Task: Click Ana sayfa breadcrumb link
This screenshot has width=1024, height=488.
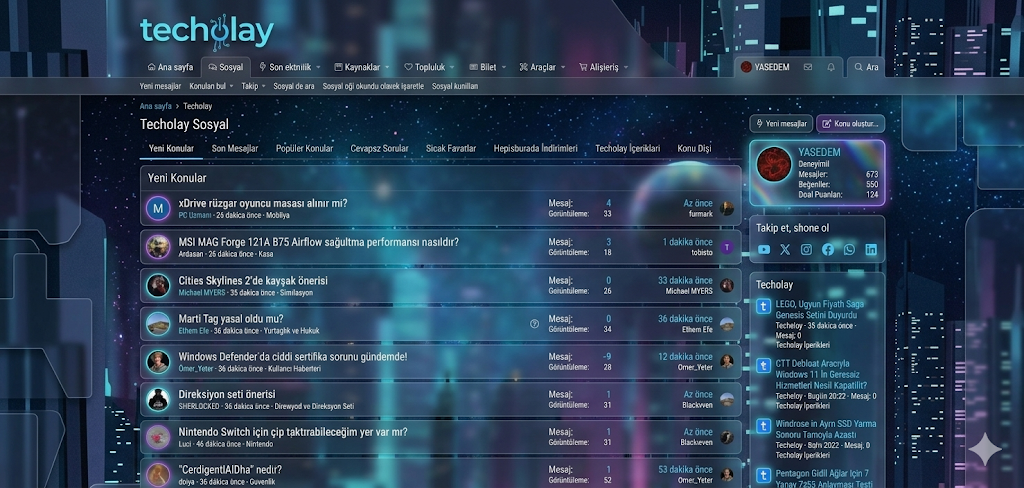Action: click(155, 106)
